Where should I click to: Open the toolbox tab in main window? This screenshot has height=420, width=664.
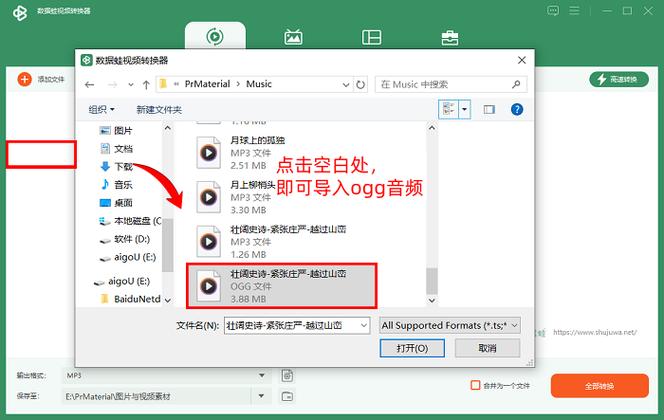coord(450,38)
